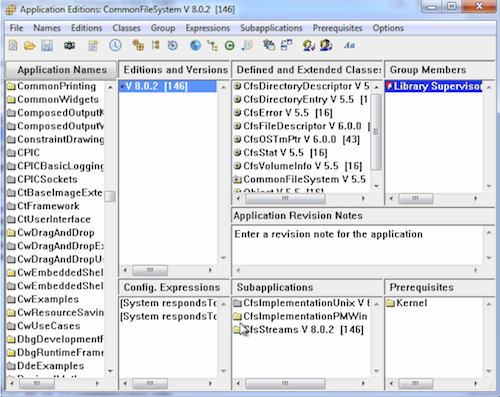Click the Application Names header button
Screen dimensions: 500x397
(61, 70)
